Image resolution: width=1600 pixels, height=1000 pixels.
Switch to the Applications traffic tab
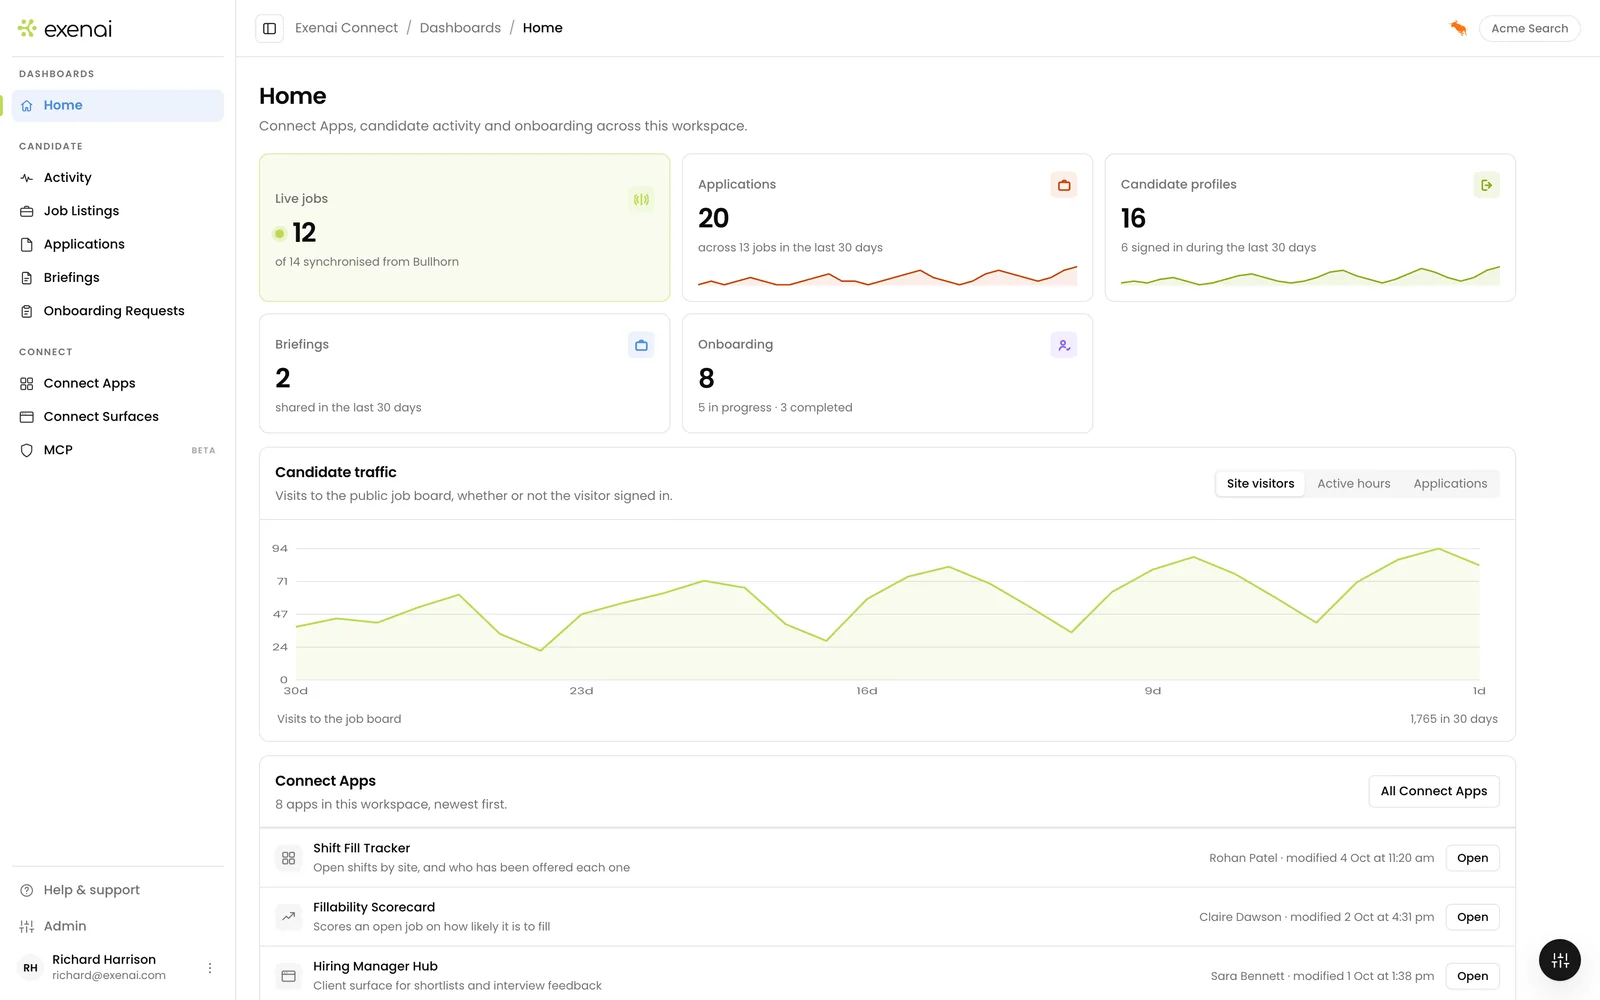click(x=1450, y=484)
